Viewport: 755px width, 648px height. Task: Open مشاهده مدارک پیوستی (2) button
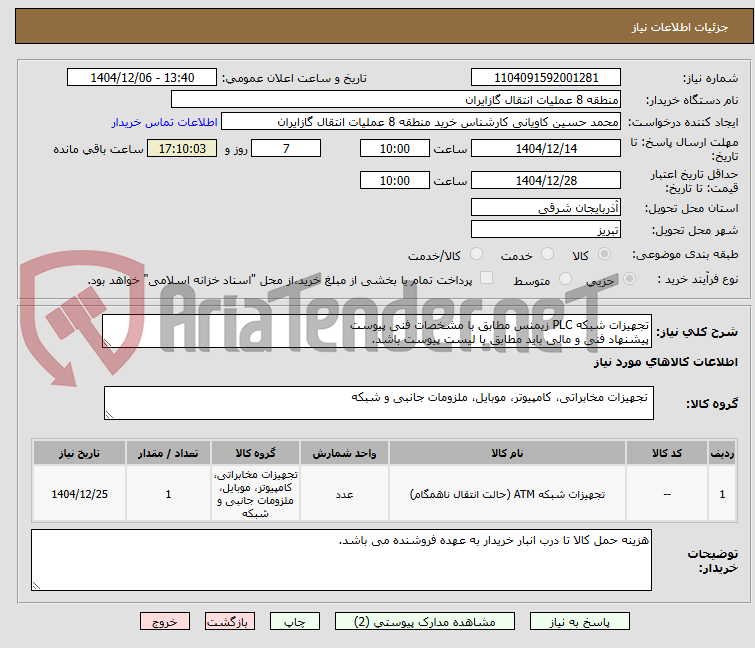click(x=424, y=622)
